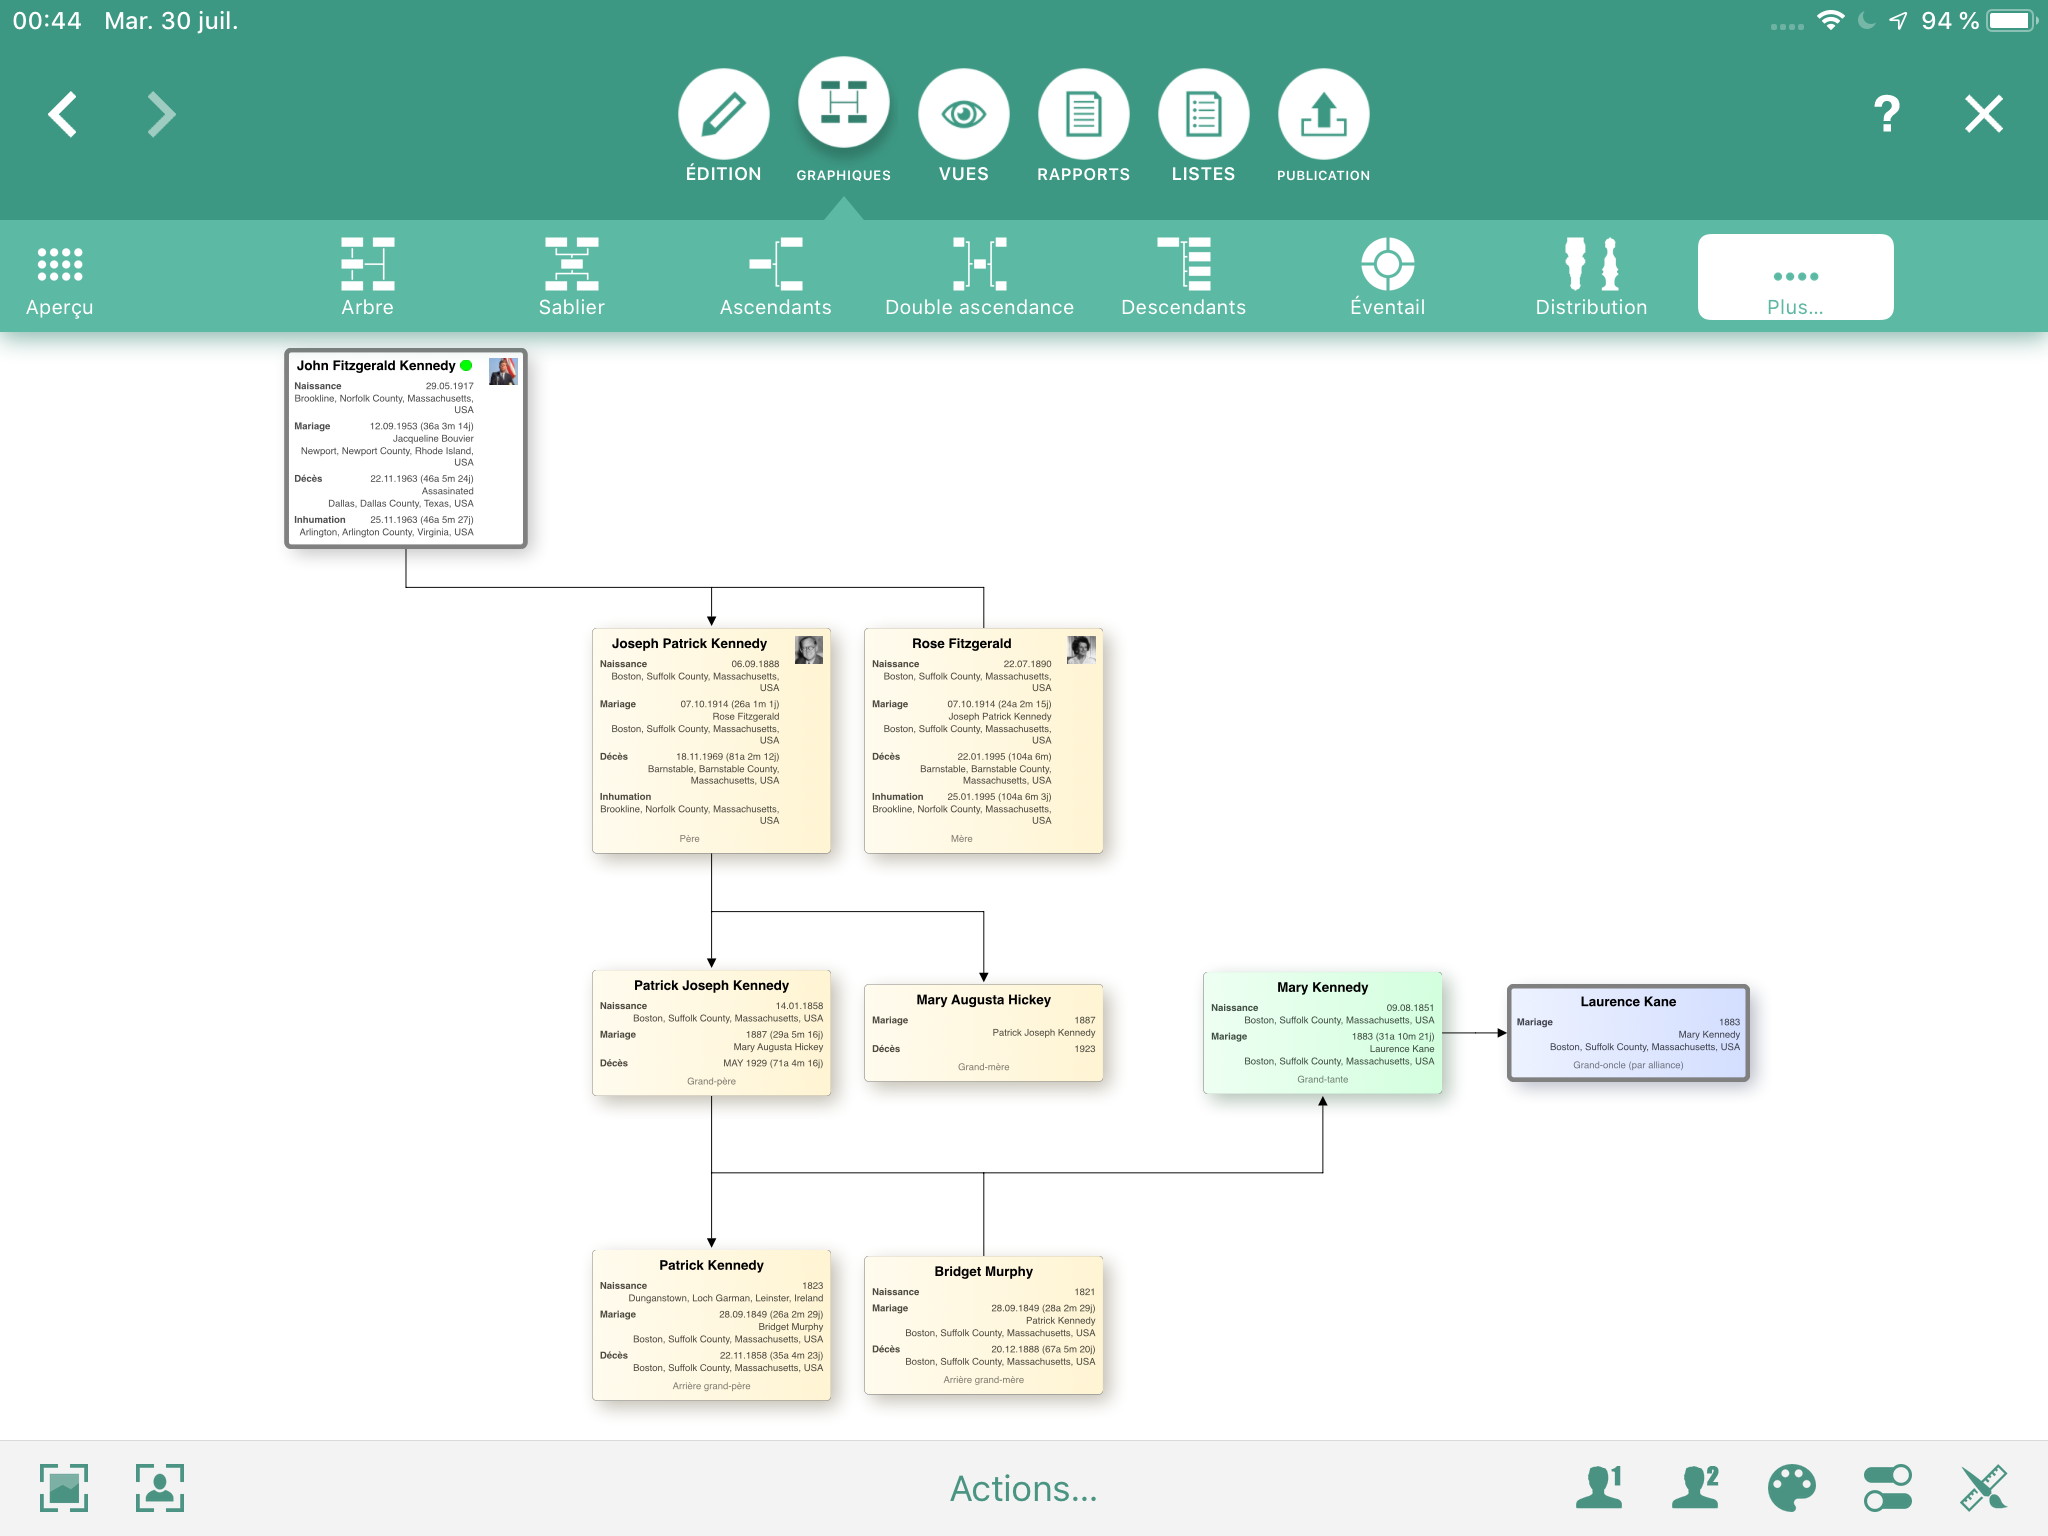This screenshot has width=2048, height=1536.
Task: Select the Mary Augusta Hickey card
Action: click(983, 1032)
